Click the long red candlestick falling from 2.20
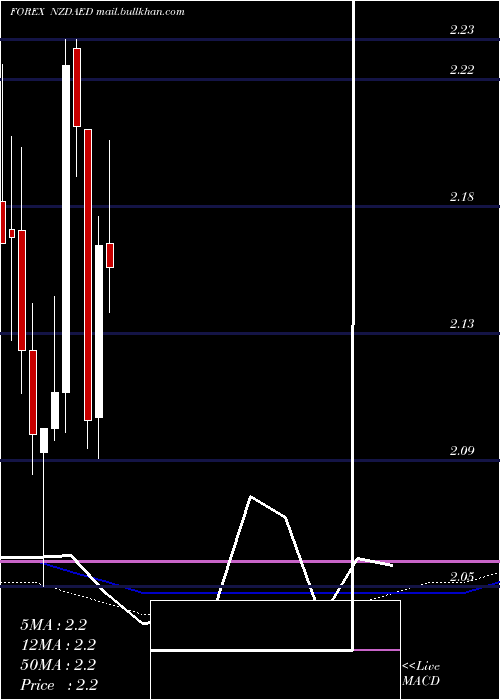This screenshot has width=500, height=700. tap(88, 275)
